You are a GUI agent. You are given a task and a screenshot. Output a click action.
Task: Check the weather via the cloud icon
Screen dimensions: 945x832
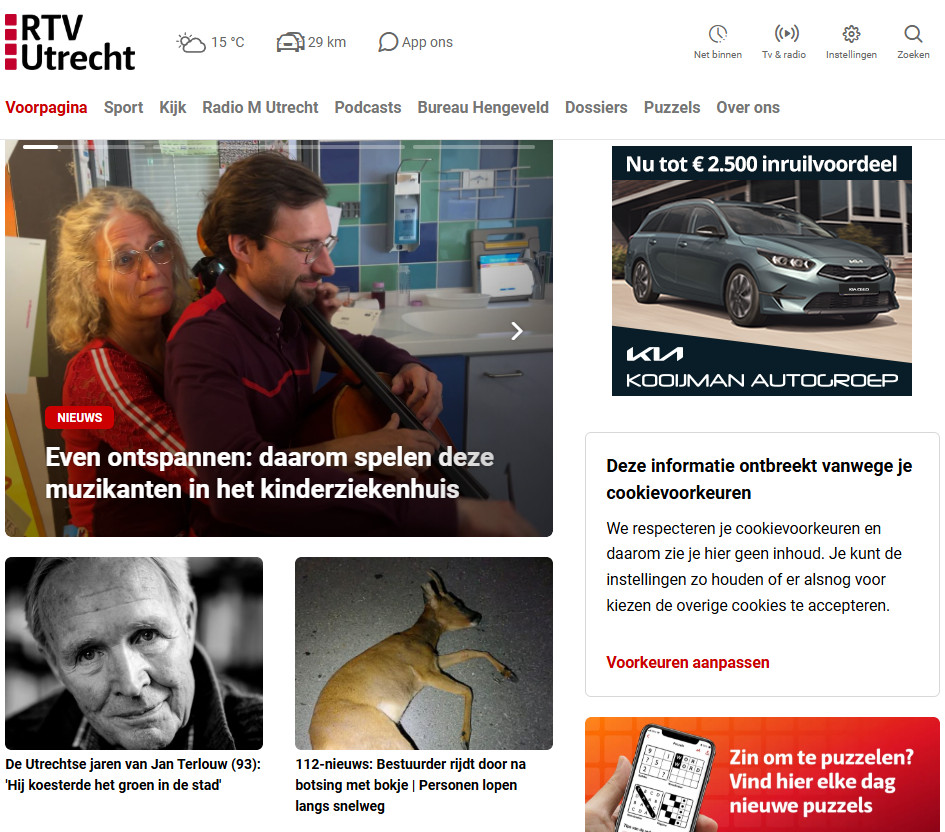tap(191, 42)
